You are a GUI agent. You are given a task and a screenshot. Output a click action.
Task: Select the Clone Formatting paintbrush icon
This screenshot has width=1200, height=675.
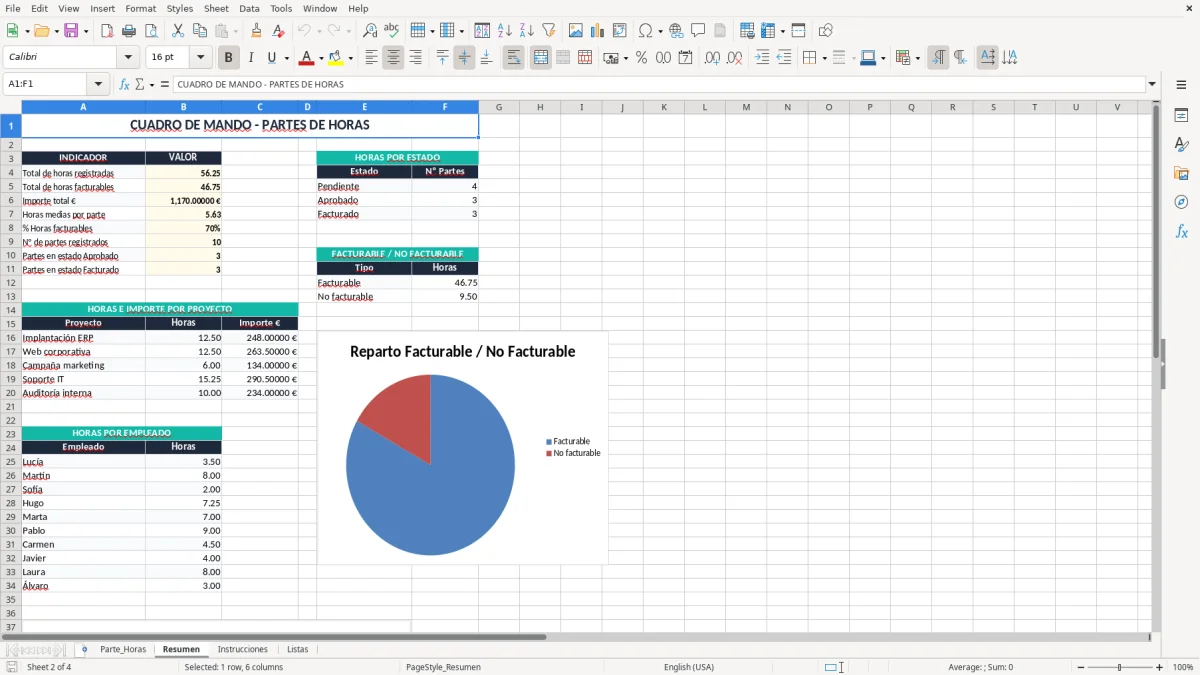[257, 31]
